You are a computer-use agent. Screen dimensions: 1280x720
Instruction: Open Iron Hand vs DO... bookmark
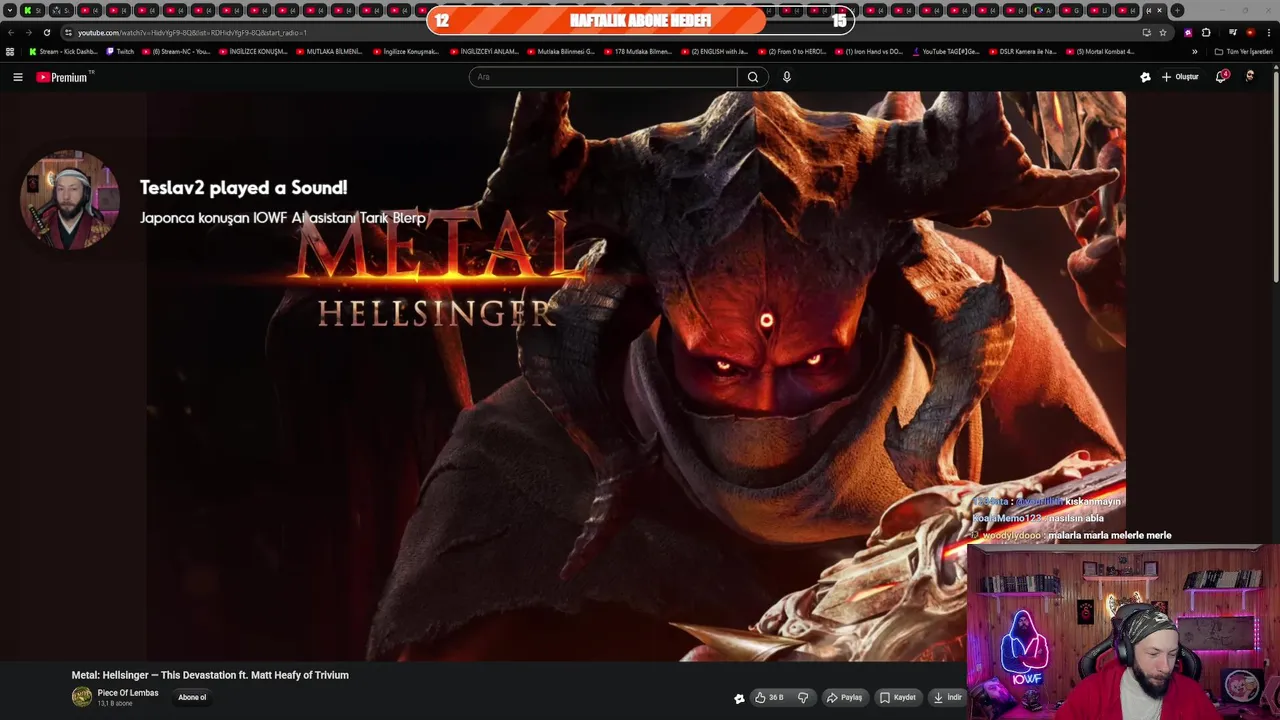(x=868, y=51)
